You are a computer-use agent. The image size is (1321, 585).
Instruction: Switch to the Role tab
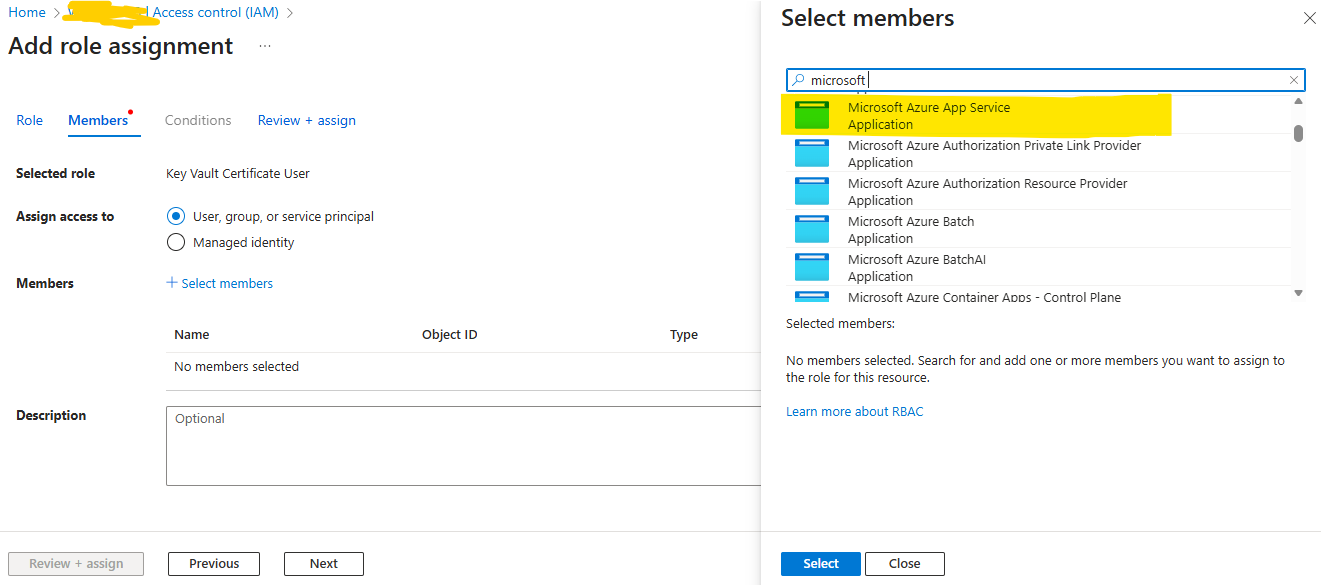30,120
